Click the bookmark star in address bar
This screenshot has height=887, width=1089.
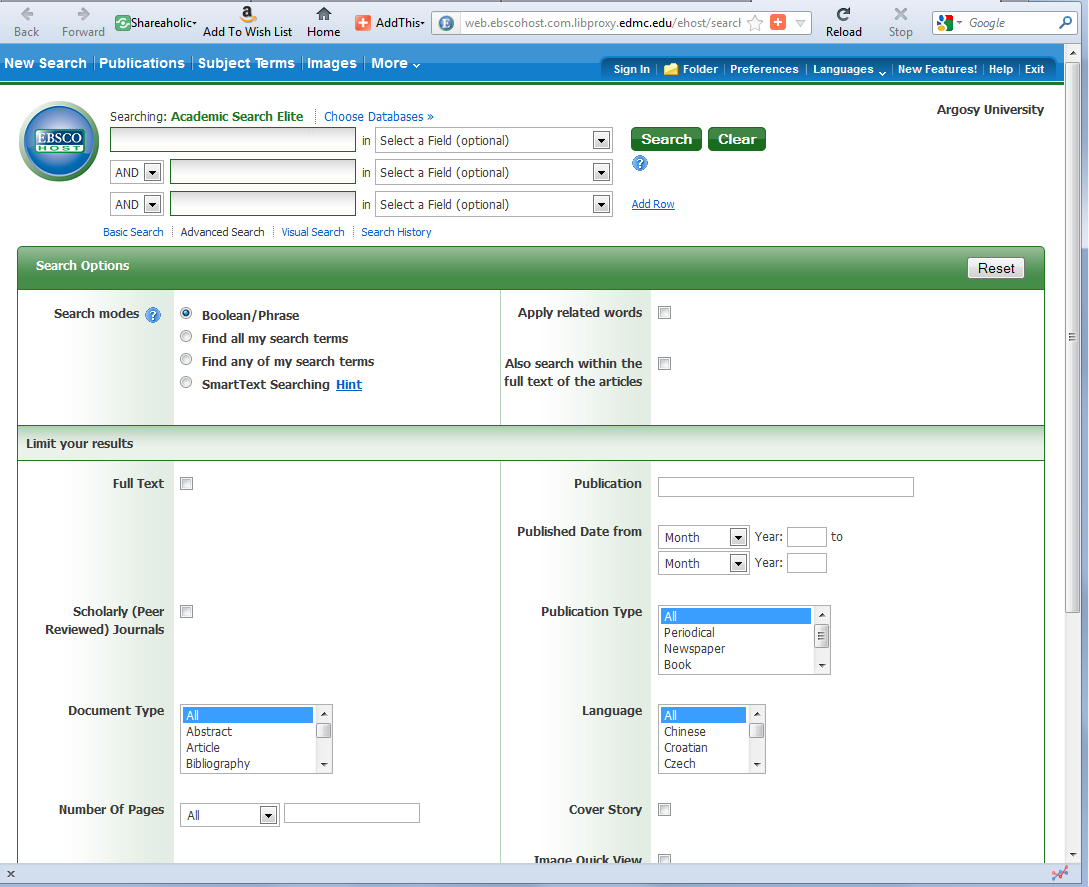(x=755, y=23)
